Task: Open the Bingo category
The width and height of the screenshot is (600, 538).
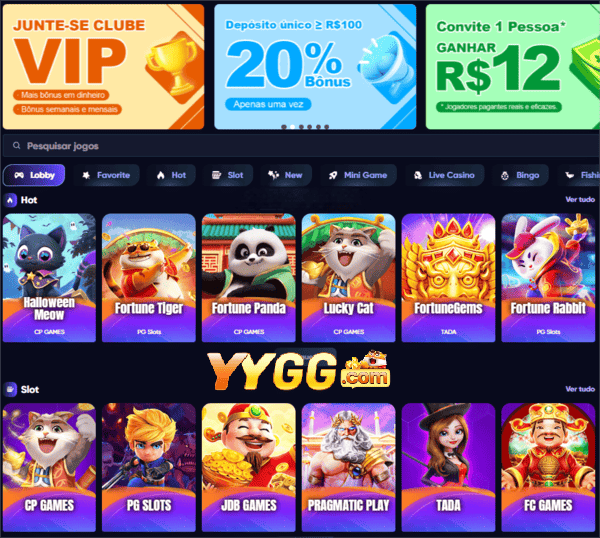Action: [520, 175]
